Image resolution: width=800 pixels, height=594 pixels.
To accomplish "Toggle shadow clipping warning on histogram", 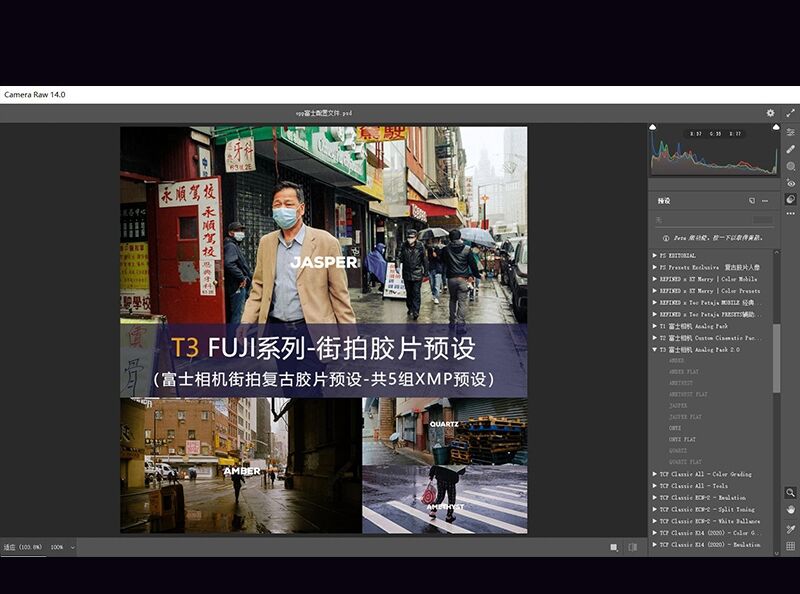I will [653, 127].
